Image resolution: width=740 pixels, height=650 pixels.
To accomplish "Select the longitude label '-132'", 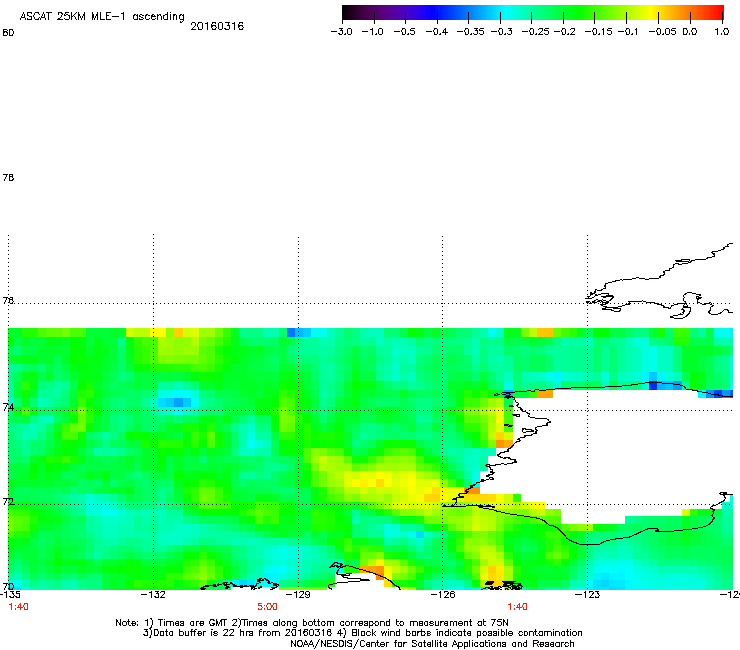I will 153,594.
